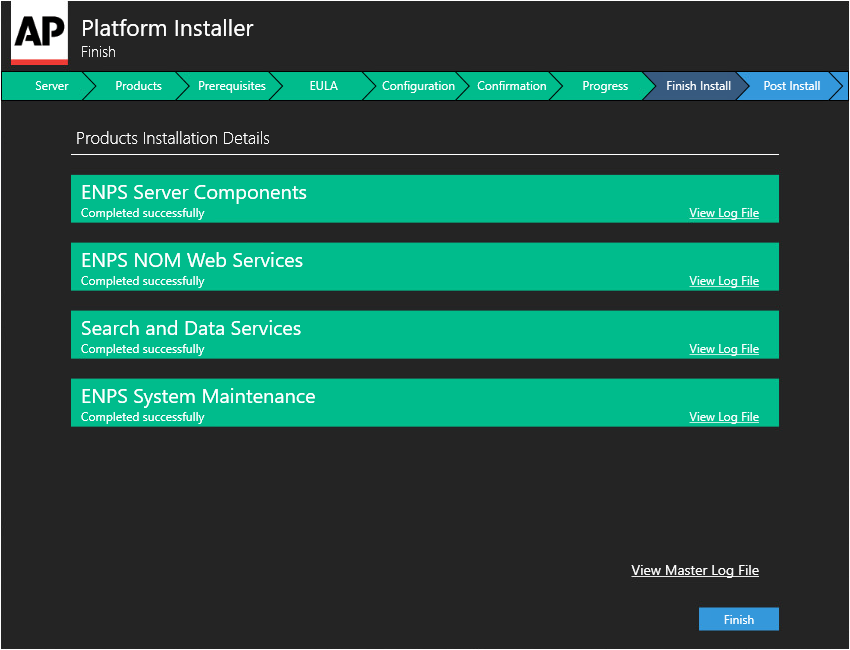Select the EULA step
Image resolution: width=850 pixels, height=650 pixels.
(324, 86)
